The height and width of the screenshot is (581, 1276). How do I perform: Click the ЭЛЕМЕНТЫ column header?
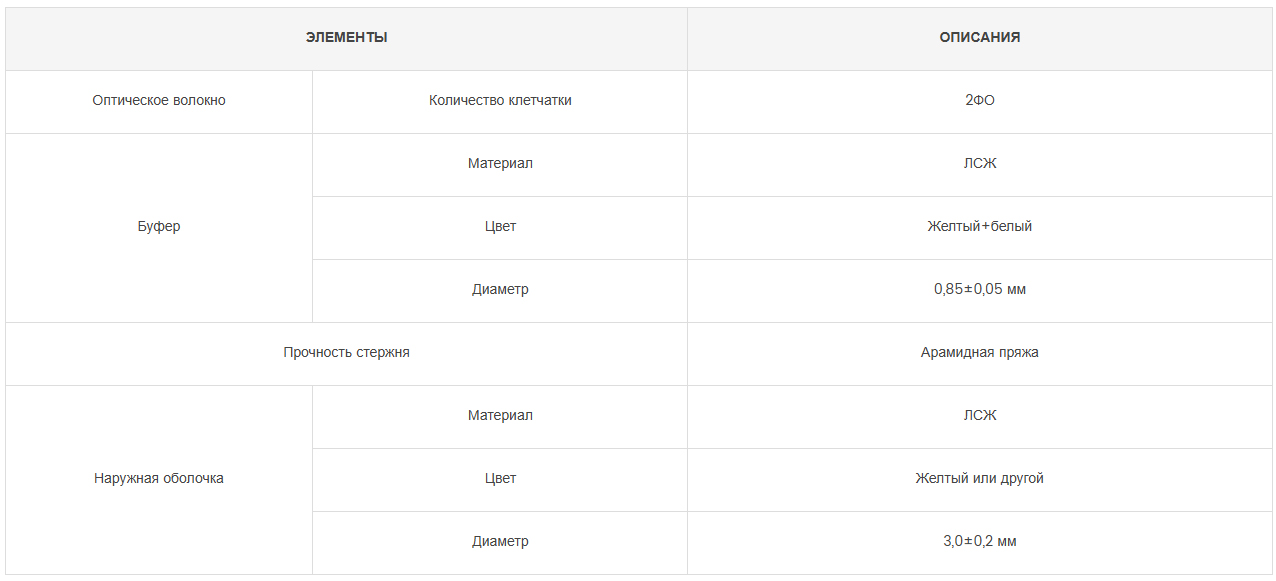(346, 38)
